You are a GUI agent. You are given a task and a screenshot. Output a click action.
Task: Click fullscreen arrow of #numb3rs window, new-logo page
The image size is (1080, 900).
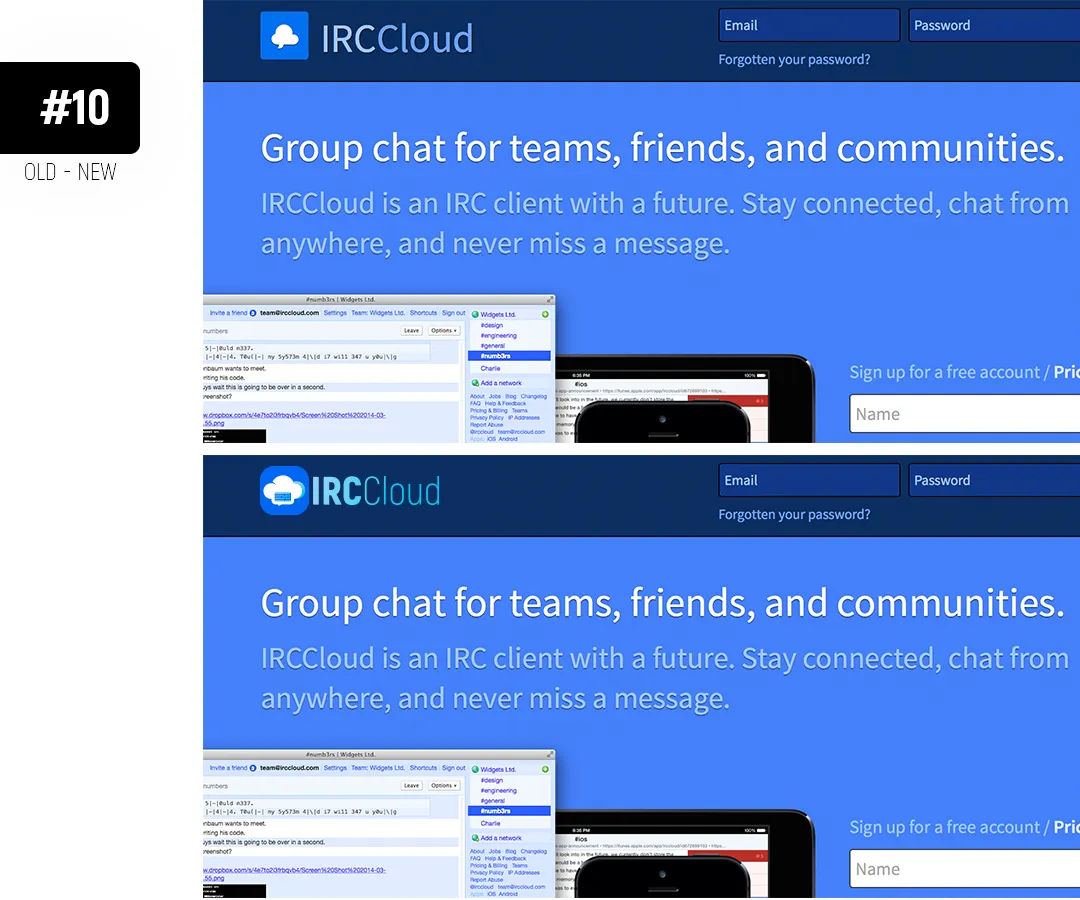pyautogui.click(x=550, y=755)
